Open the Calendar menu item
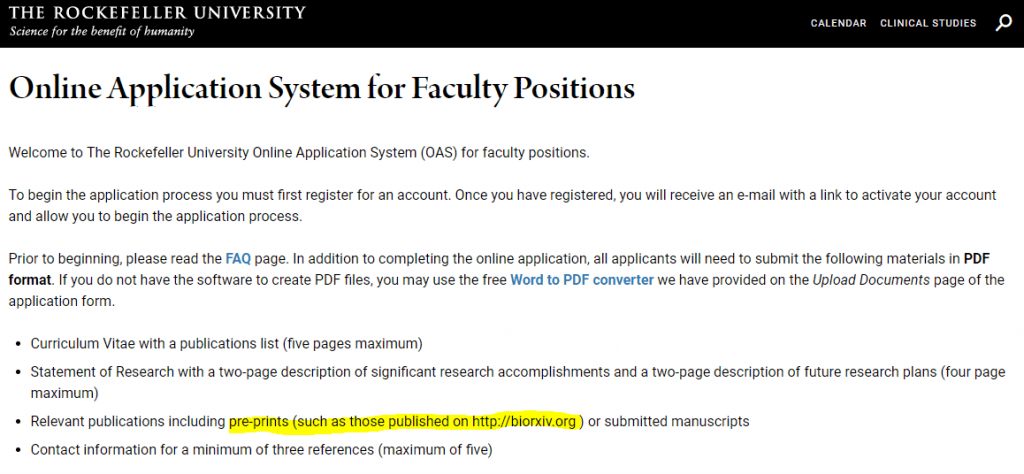The width and height of the screenshot is (1024, 474). (838, 23)
